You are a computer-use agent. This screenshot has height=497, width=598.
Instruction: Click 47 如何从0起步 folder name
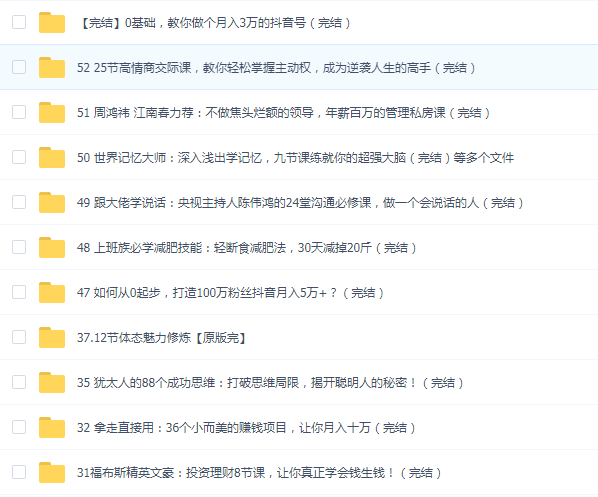230,293
